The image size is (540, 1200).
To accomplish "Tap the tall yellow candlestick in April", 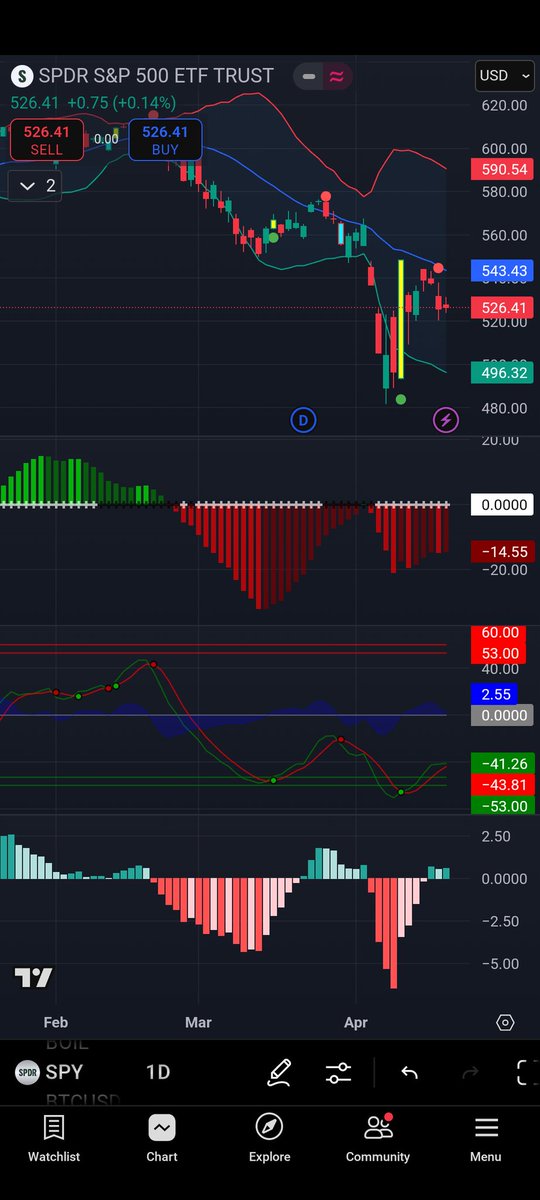I will click(x=401, y=318).
